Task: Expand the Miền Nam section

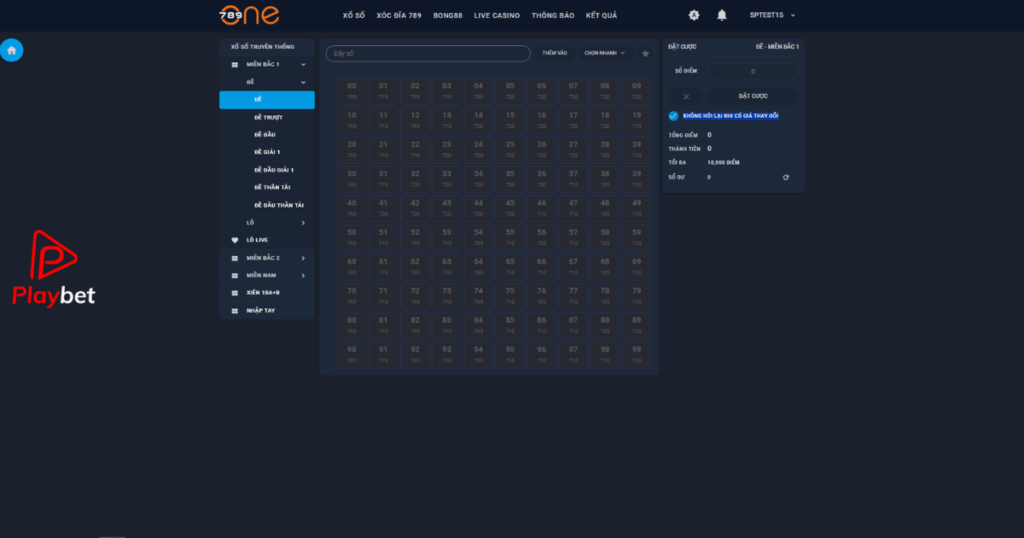Action: click(266, 276)
